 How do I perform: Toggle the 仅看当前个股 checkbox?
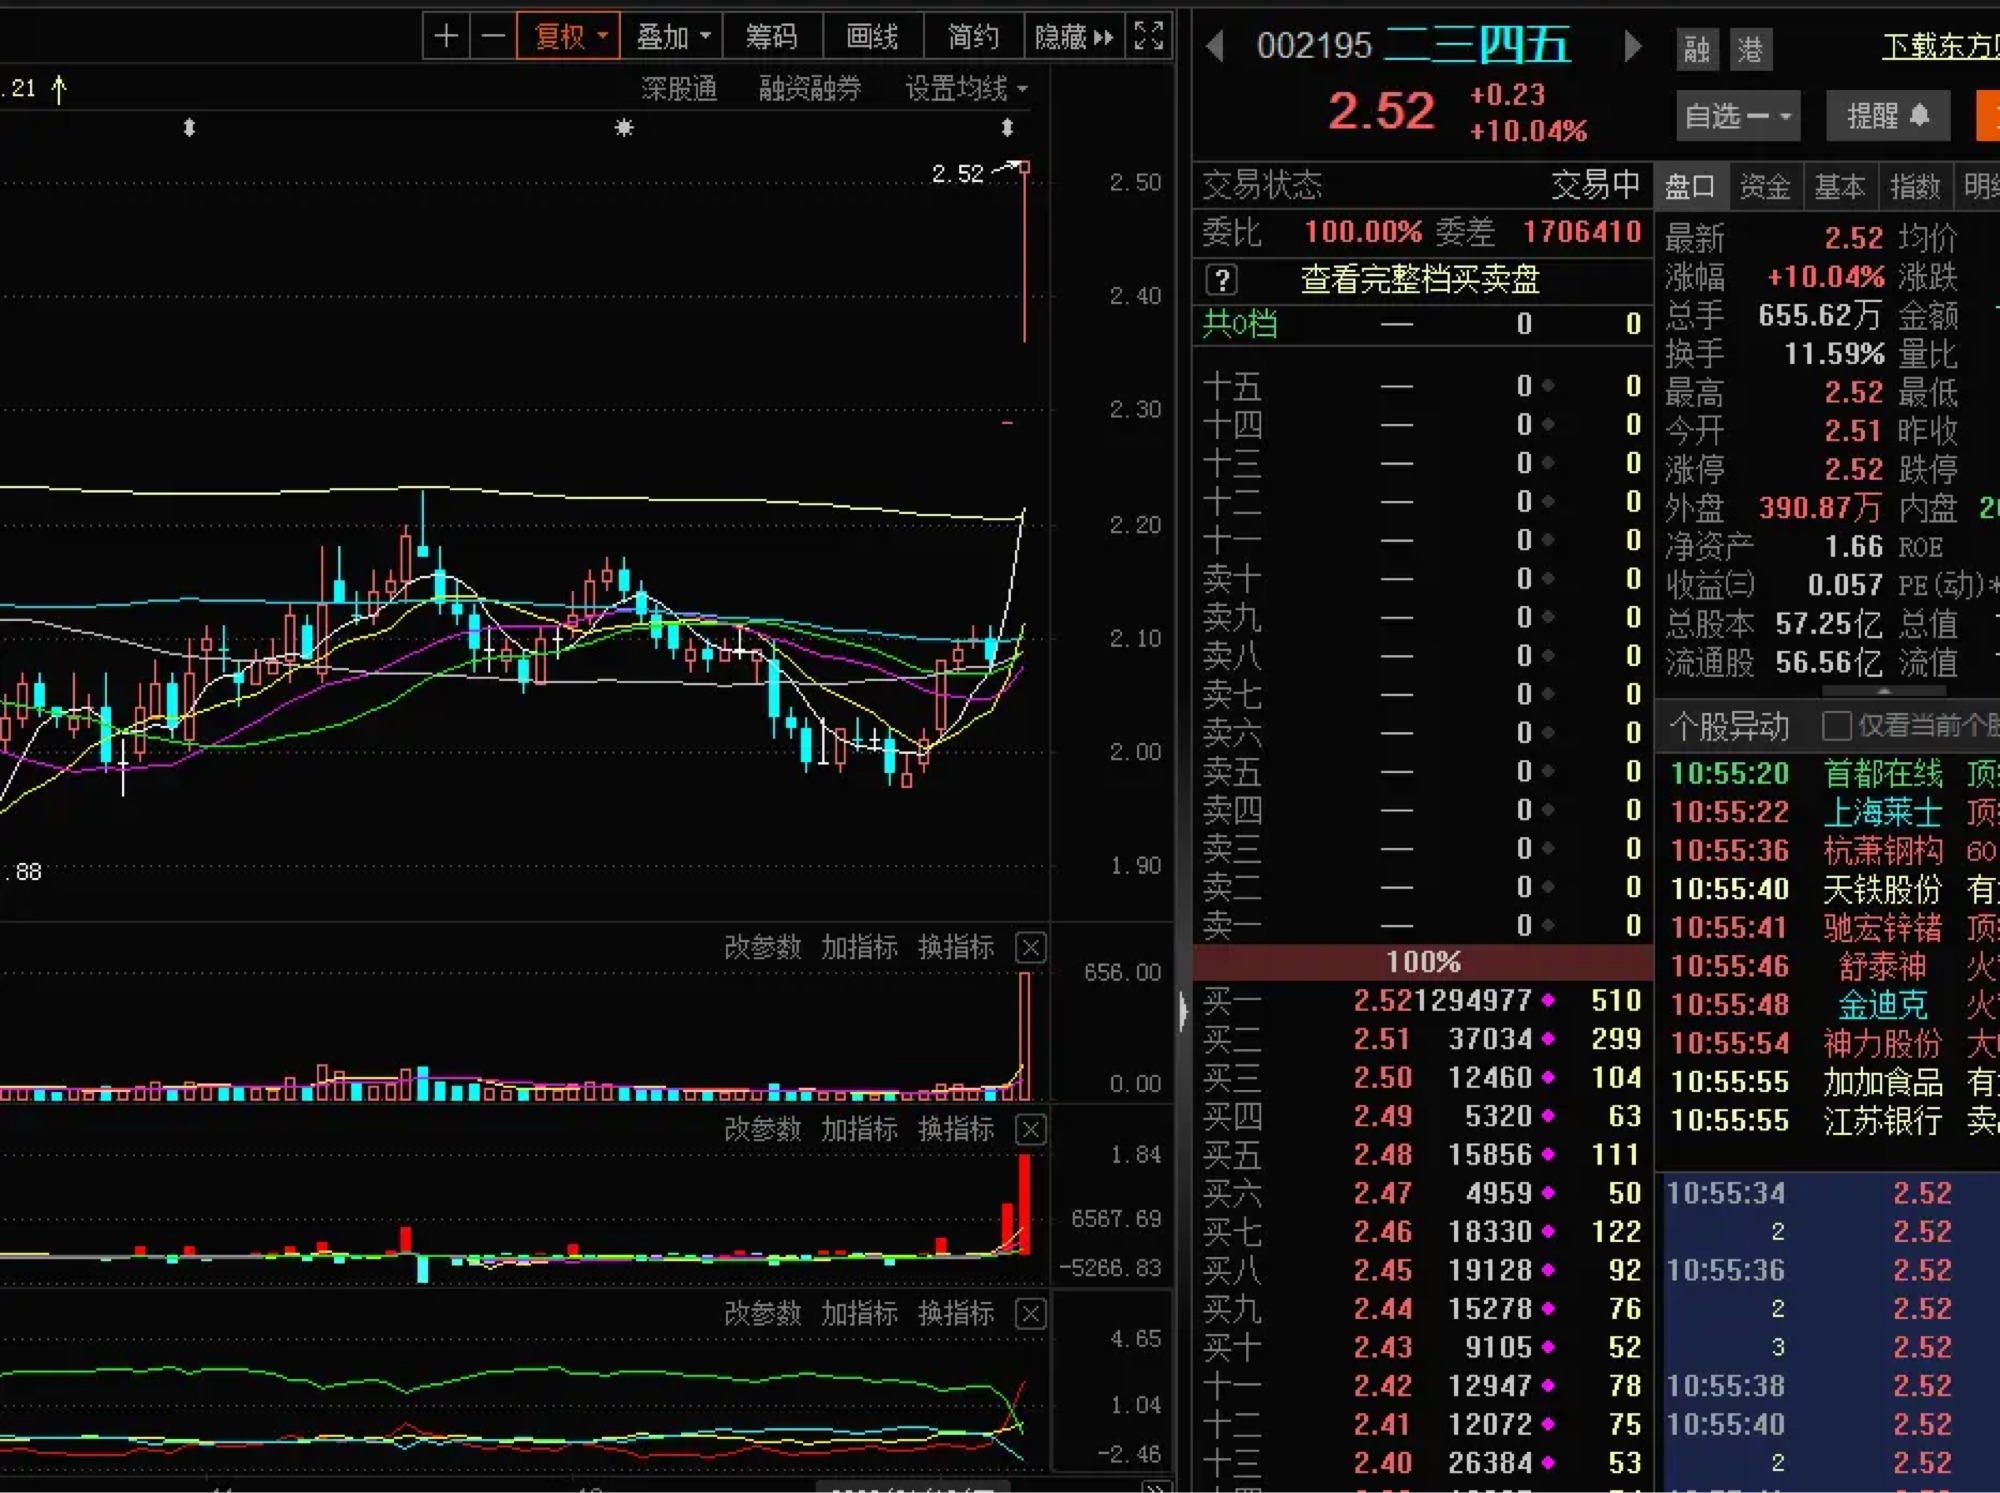(x=1836, y=726)
